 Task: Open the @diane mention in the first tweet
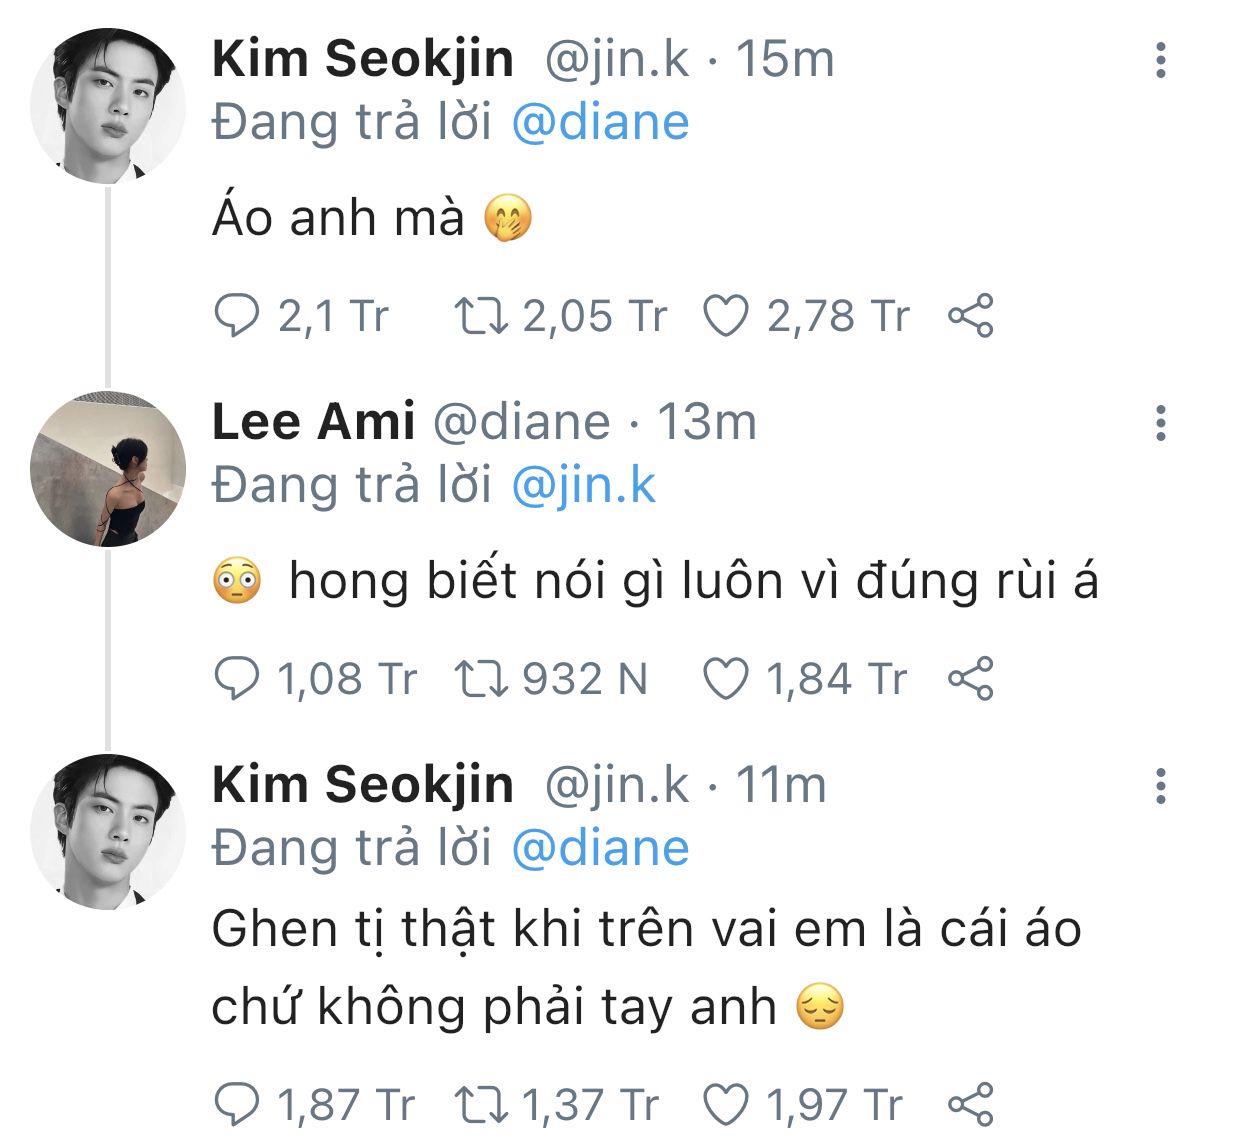[600, 123]
